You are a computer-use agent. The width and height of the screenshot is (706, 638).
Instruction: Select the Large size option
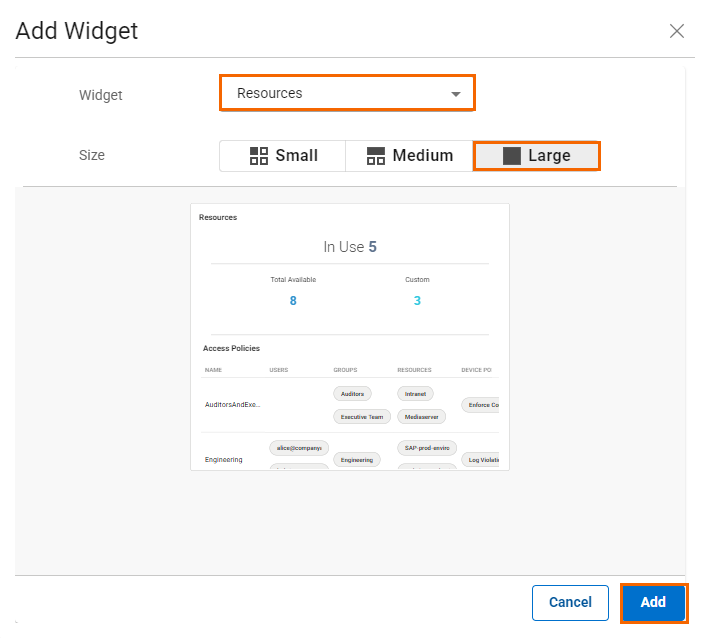(x=536, y=156)
